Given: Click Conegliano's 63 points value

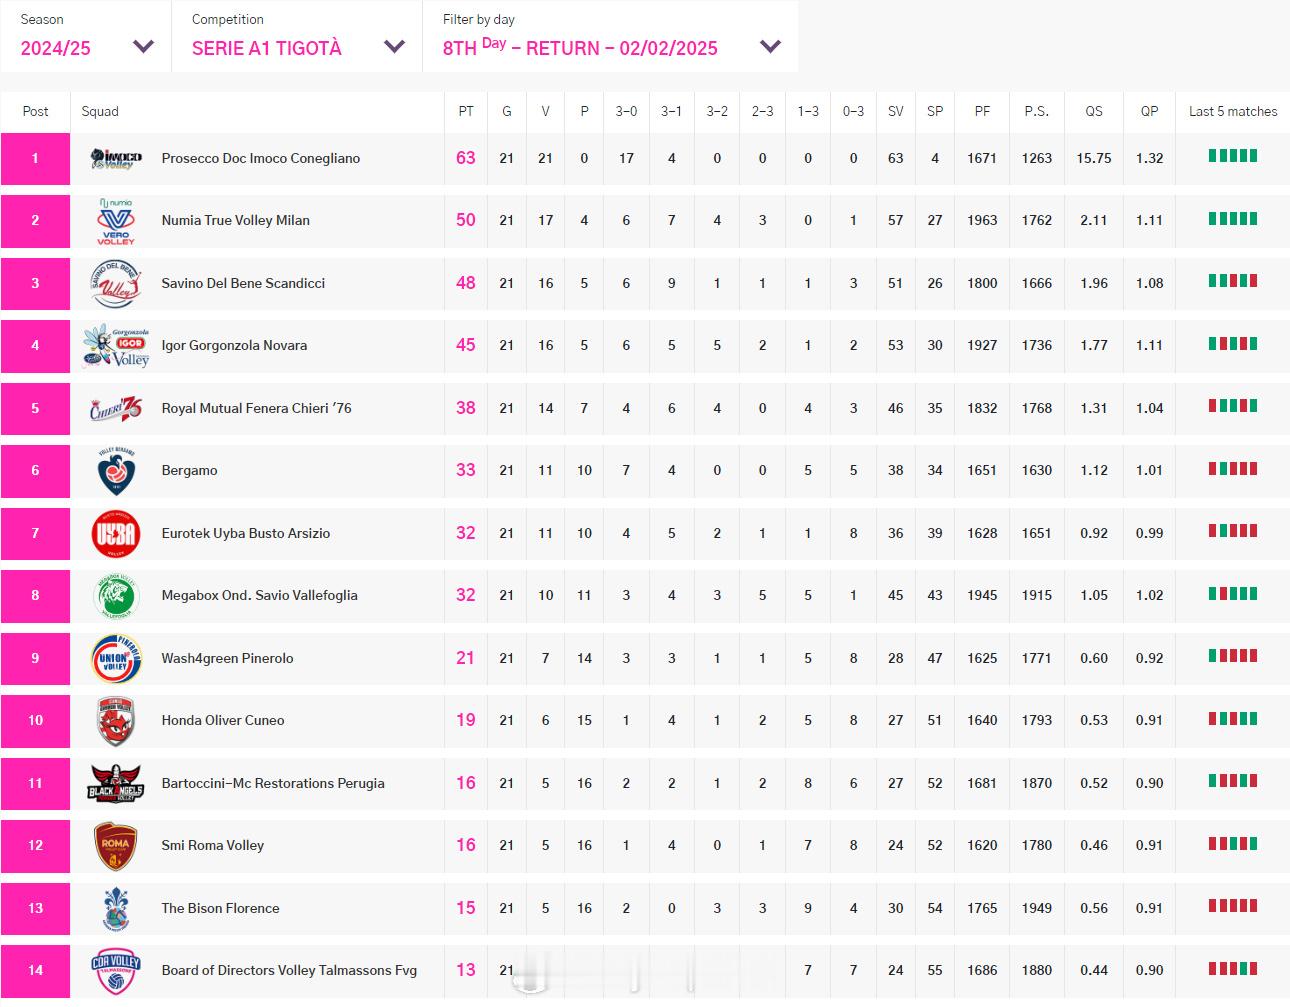Looking at the screenshot, I should tap(466, 158).
